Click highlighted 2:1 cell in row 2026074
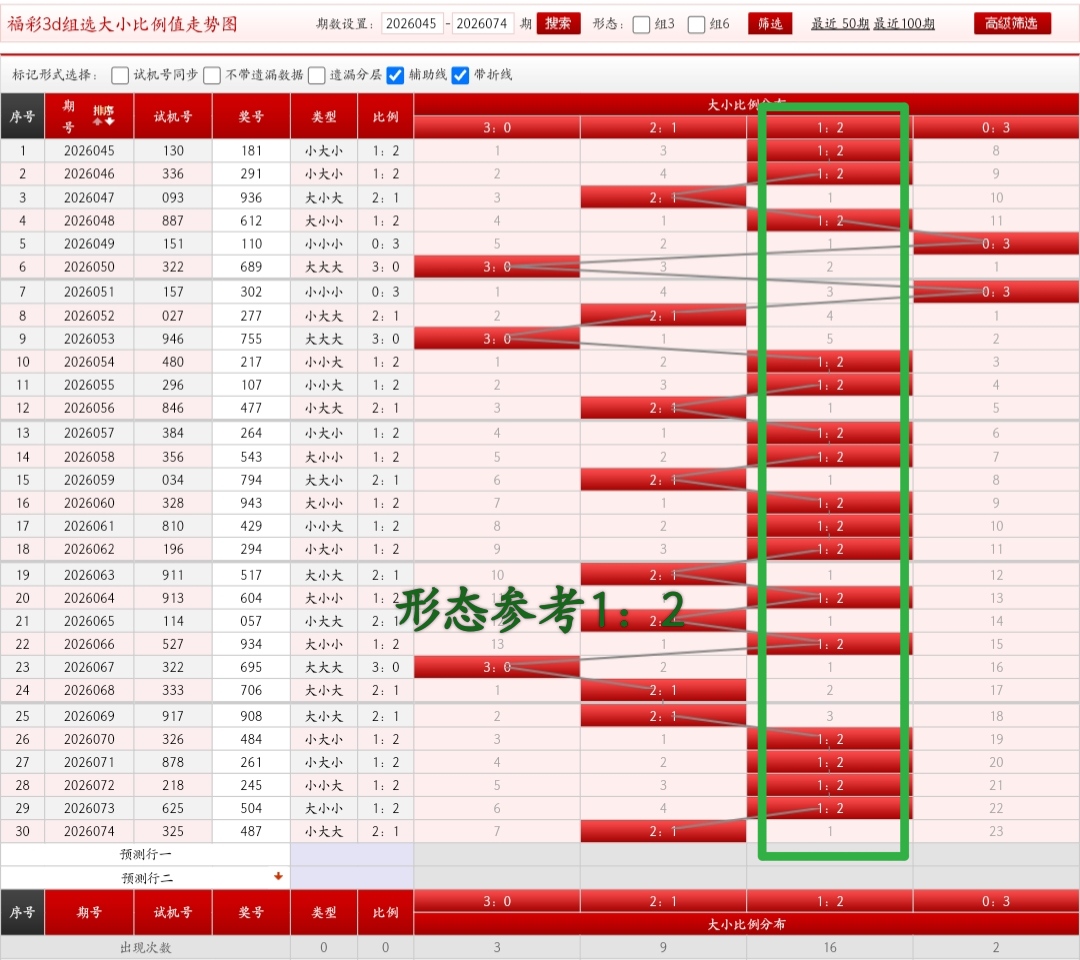 pyautogui.click(x=663, y=831)
